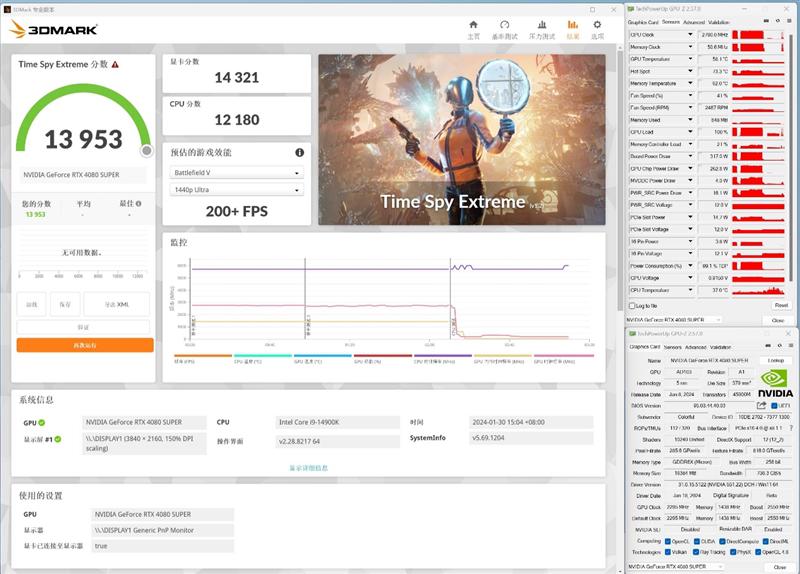Expand the GPU Clock sensor dropdown arrow
This screenshot has height=574, width=800.
(690, 35)
